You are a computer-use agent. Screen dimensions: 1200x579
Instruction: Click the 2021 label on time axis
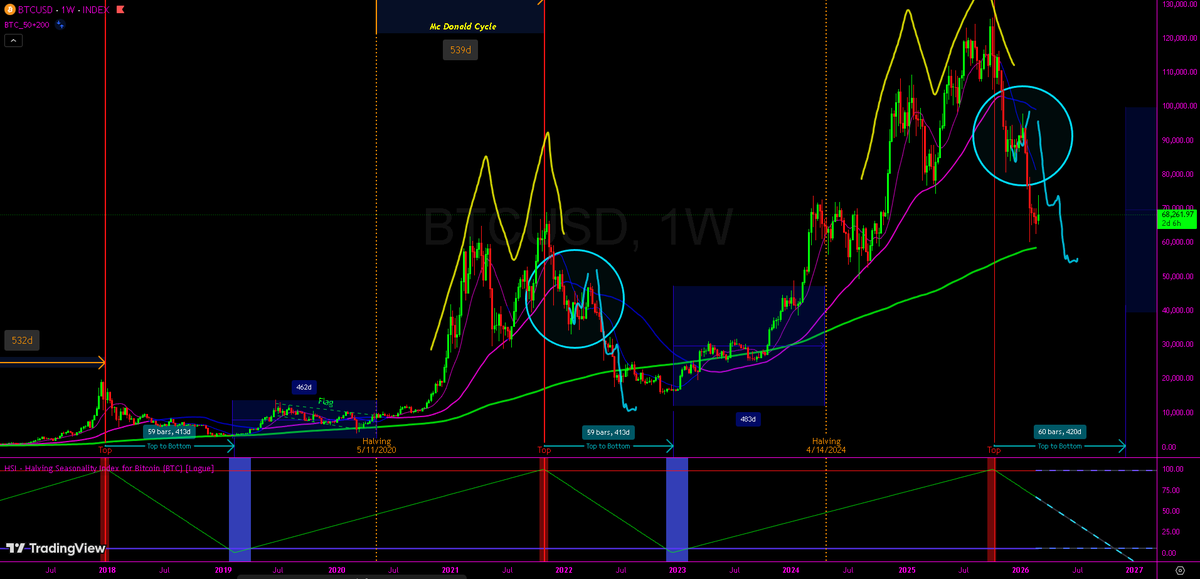pyautogui.click(x=450, y=570)
